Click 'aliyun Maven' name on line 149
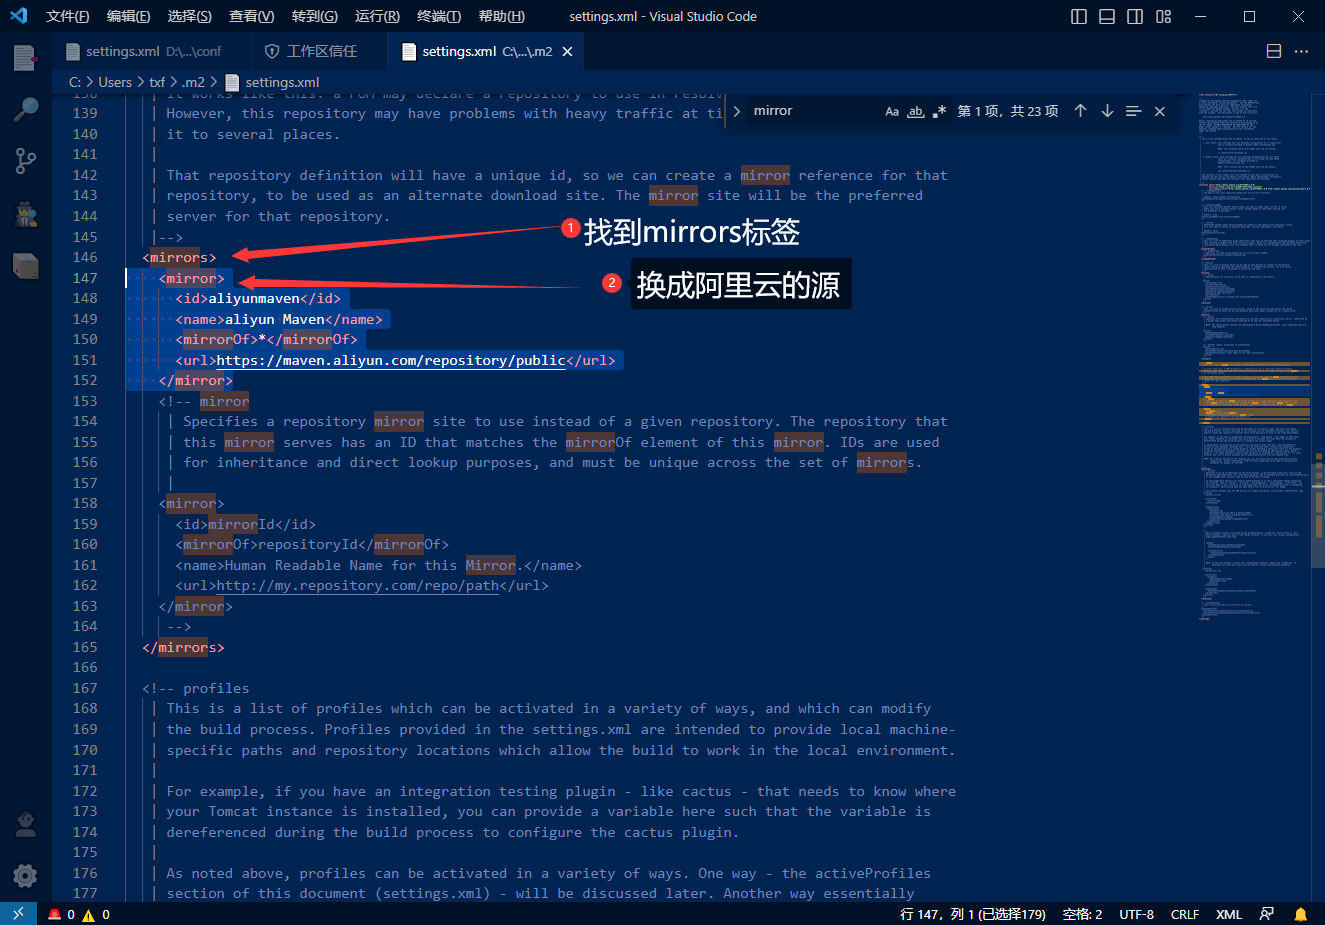This screenshot has height=925, width=1325. click(275, 319)
